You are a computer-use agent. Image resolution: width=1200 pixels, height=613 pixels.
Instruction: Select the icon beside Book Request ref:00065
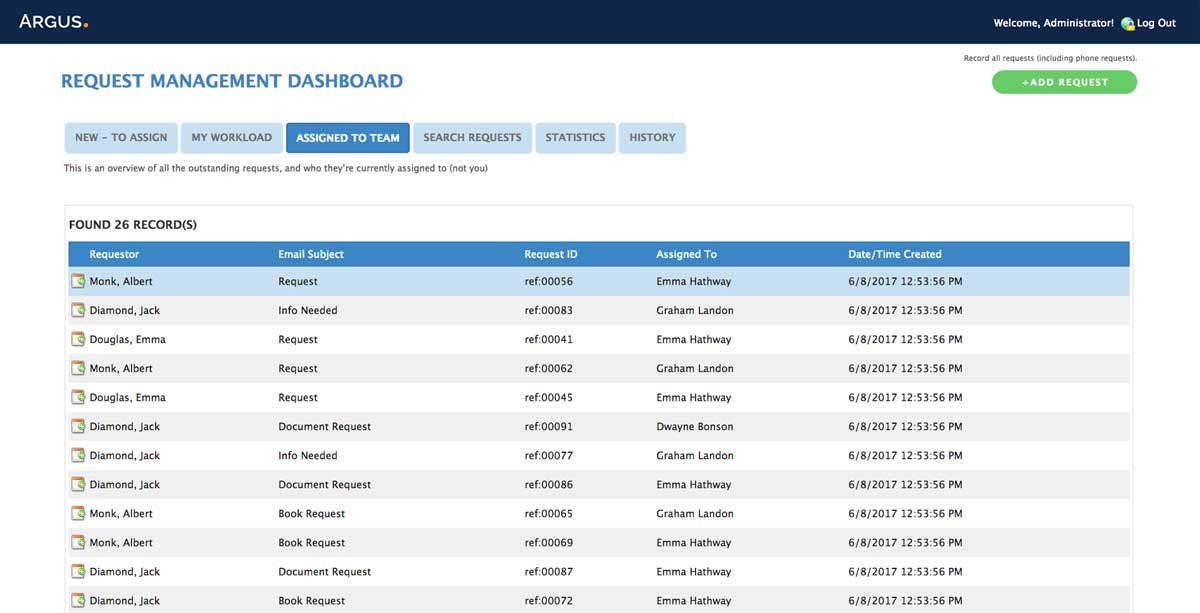tap(78, 513)
